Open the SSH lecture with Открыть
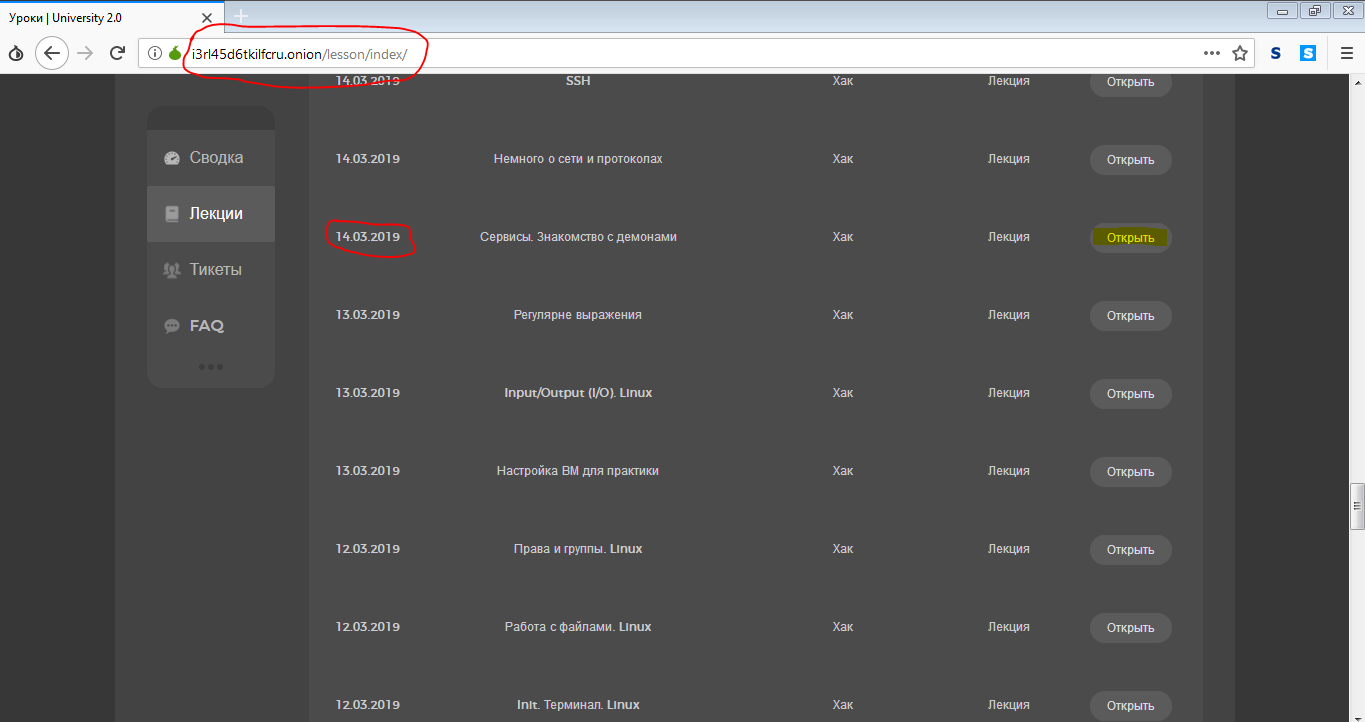Screen dimensions: 1365x722 pos(1130,82)
